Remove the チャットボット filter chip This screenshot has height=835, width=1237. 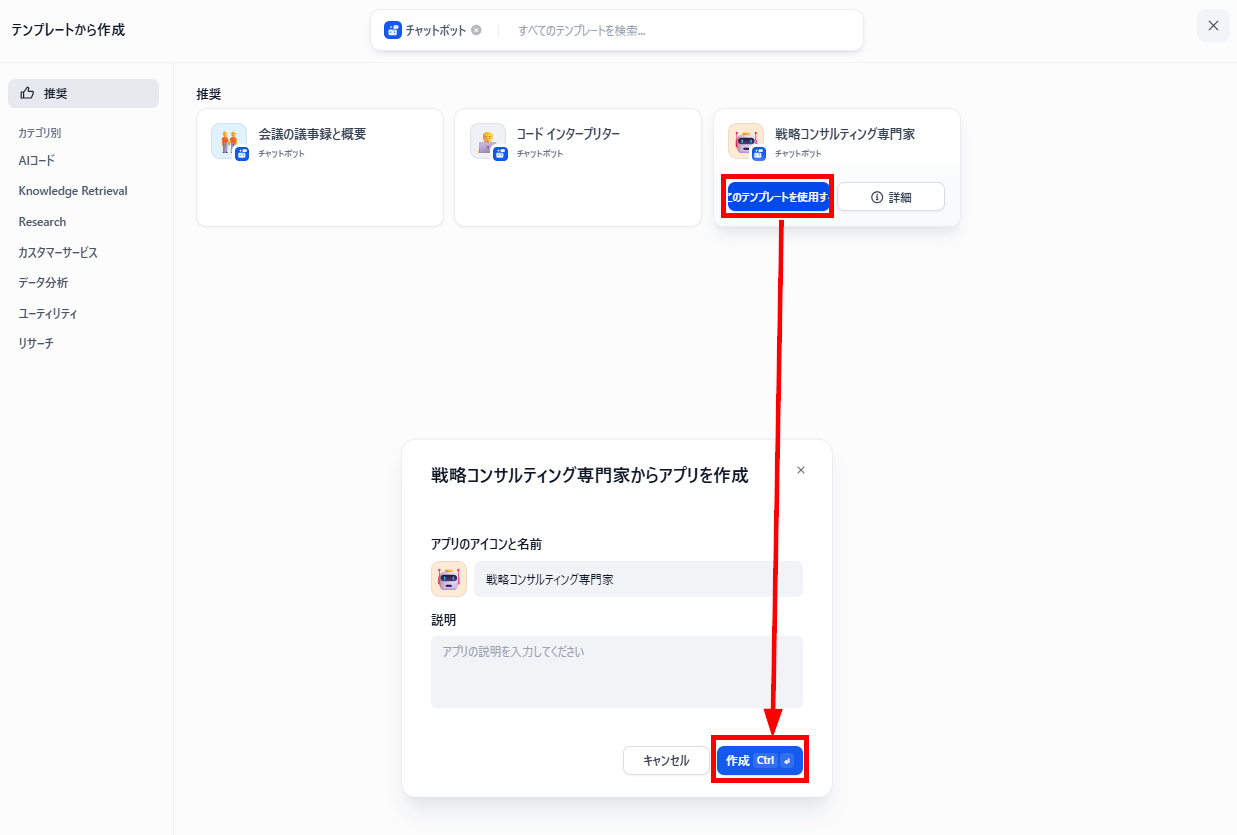[476, 30]
